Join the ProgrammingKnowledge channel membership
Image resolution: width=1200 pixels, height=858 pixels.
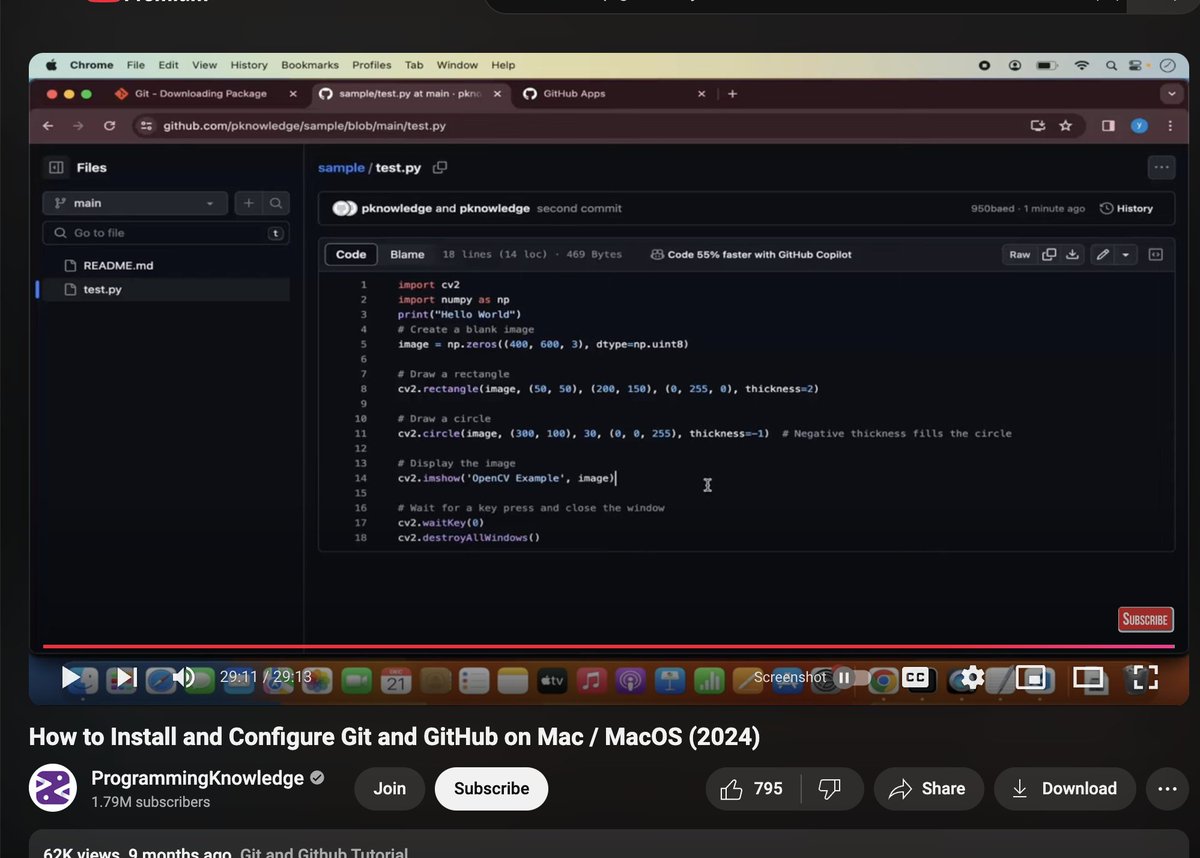[389, 789]
